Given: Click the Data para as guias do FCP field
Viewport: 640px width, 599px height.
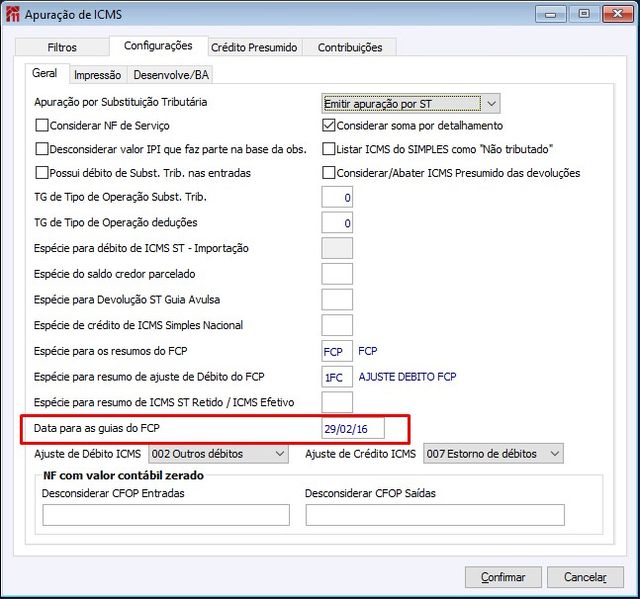Looking at the screenshot, I should (x=353, y=428).
